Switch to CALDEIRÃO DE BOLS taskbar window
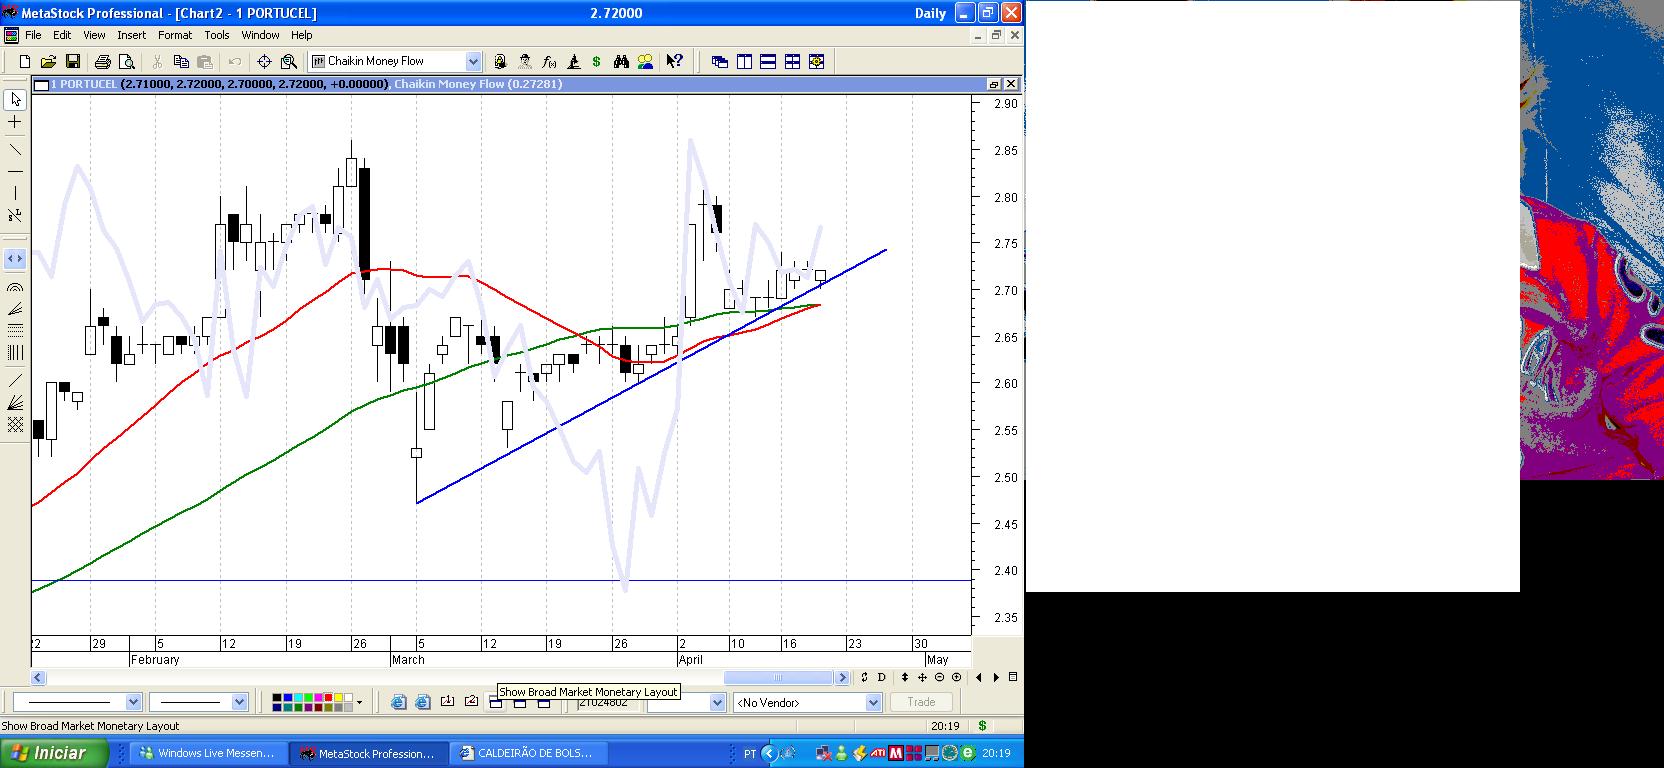1664x768 pixels. click(528, 753)
